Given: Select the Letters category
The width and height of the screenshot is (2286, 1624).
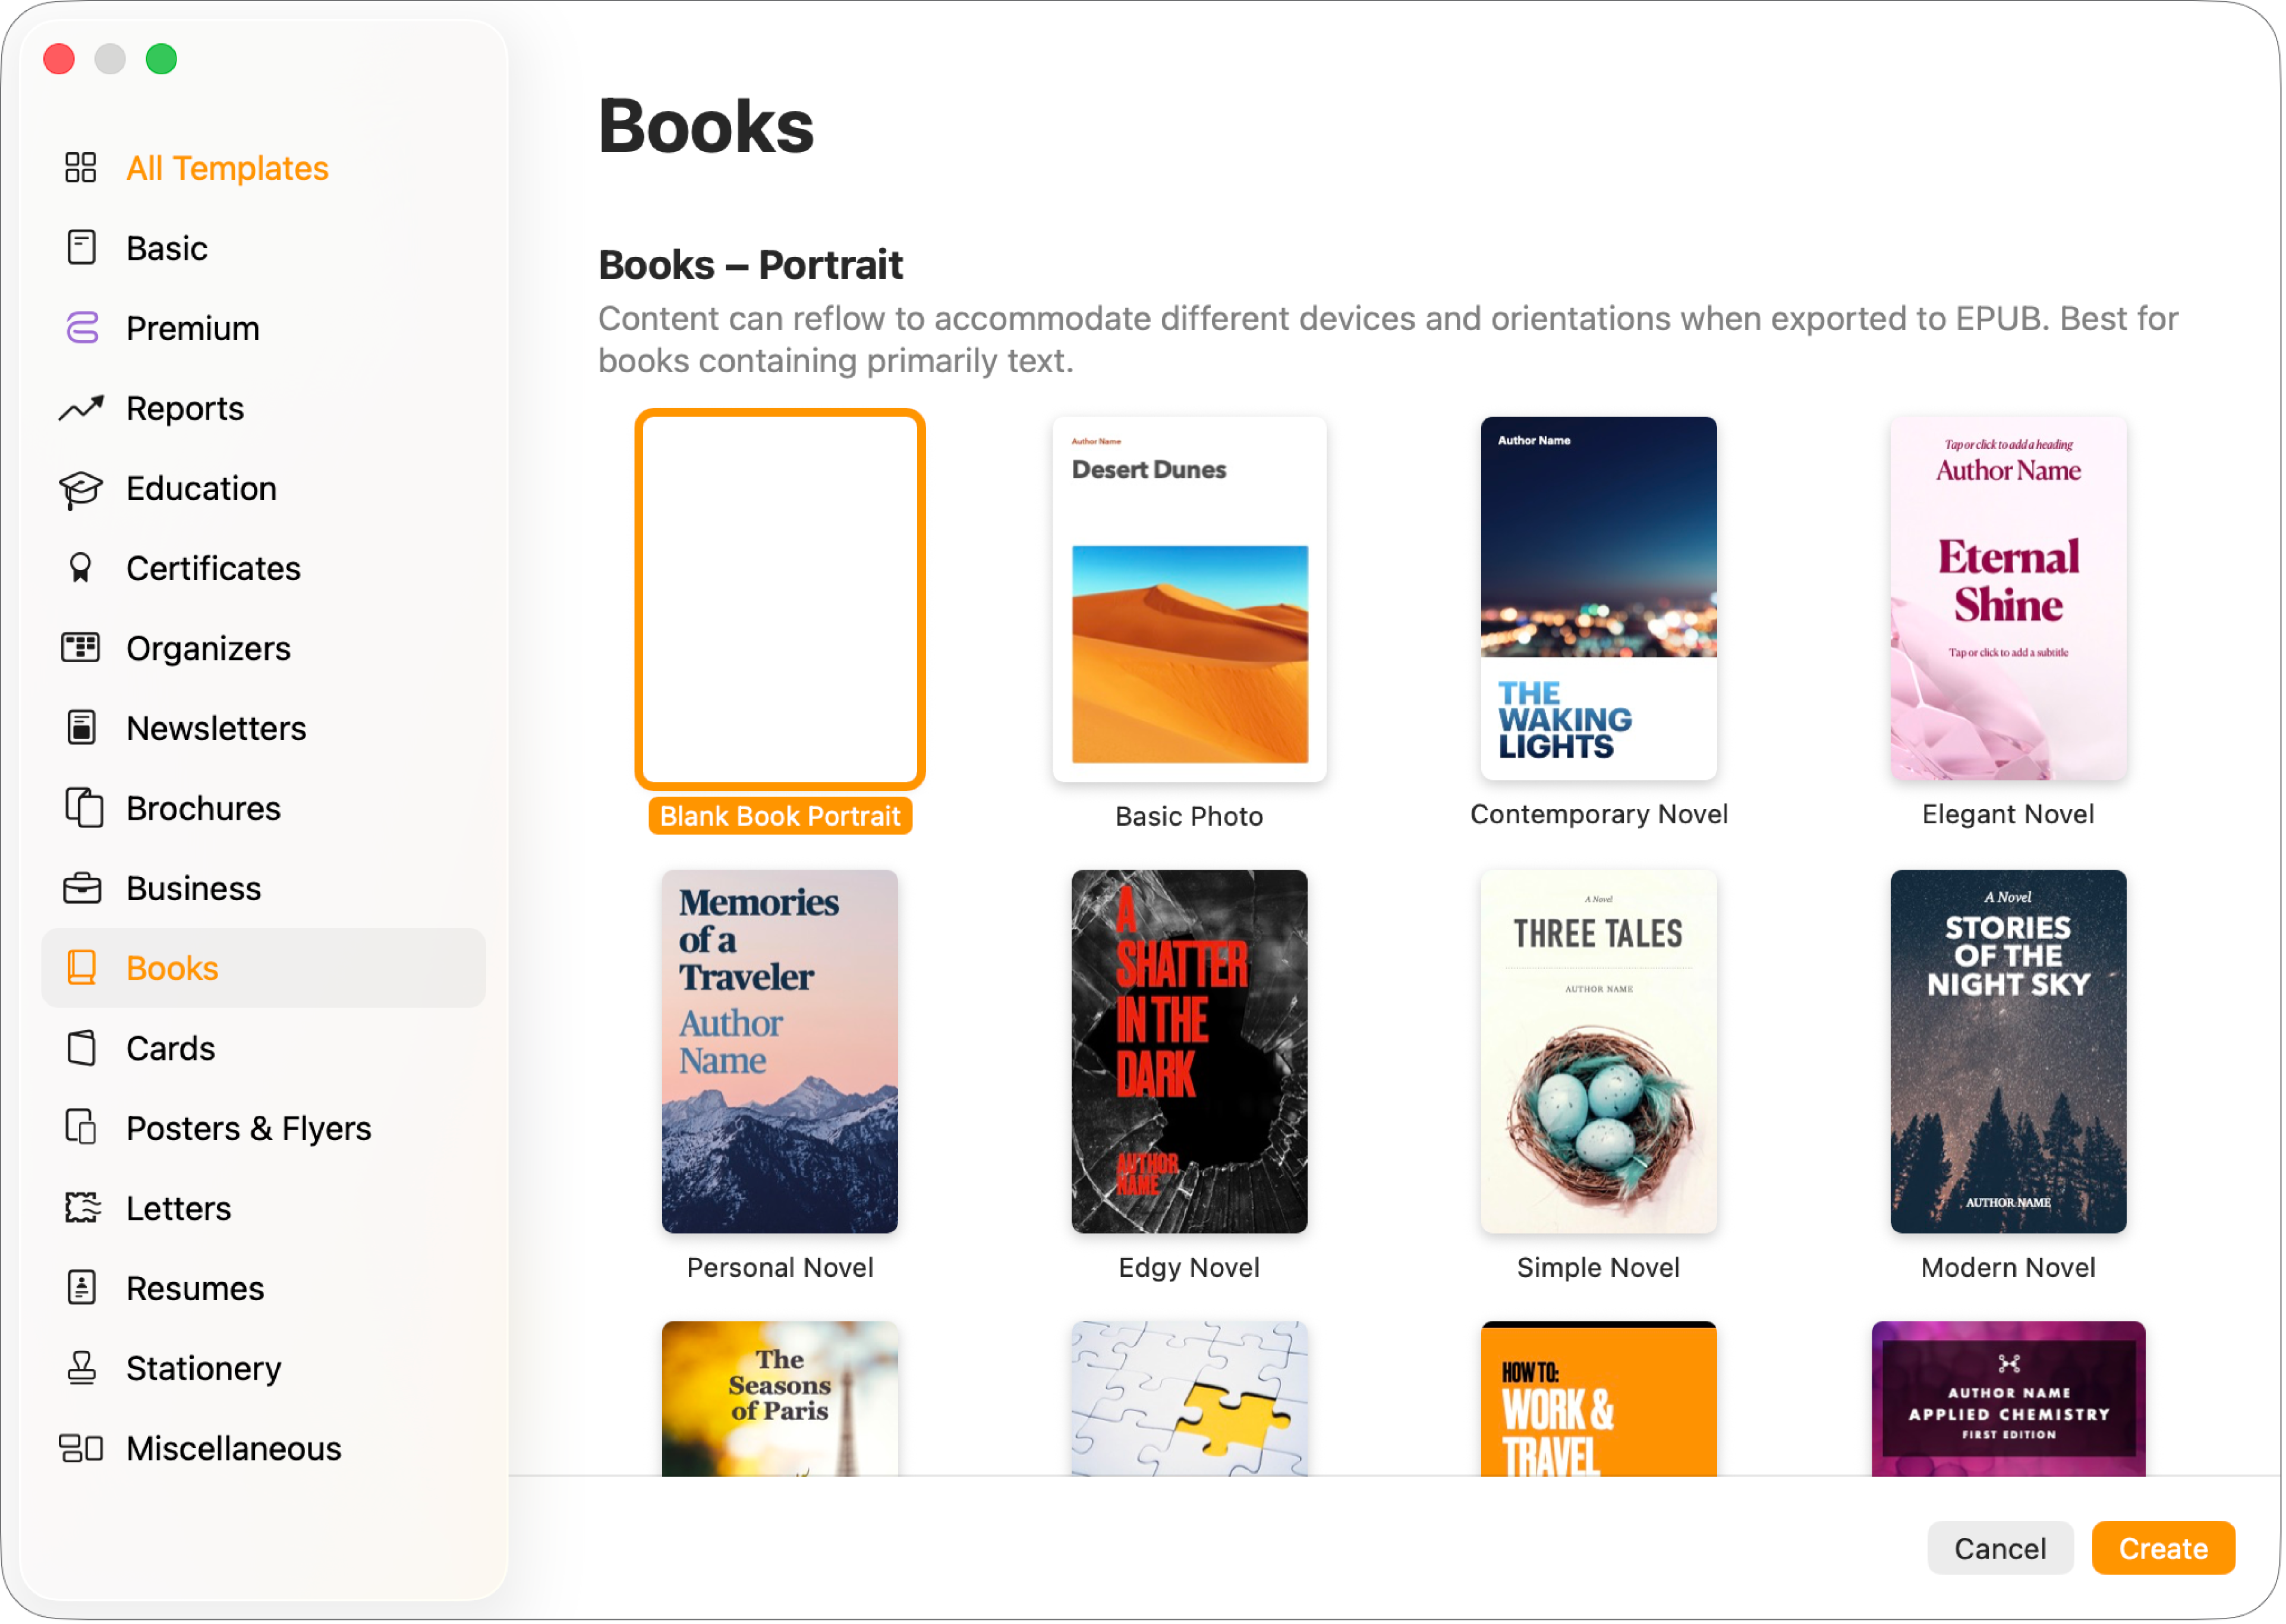Looking at the screenshot, I should point(177,1208).
